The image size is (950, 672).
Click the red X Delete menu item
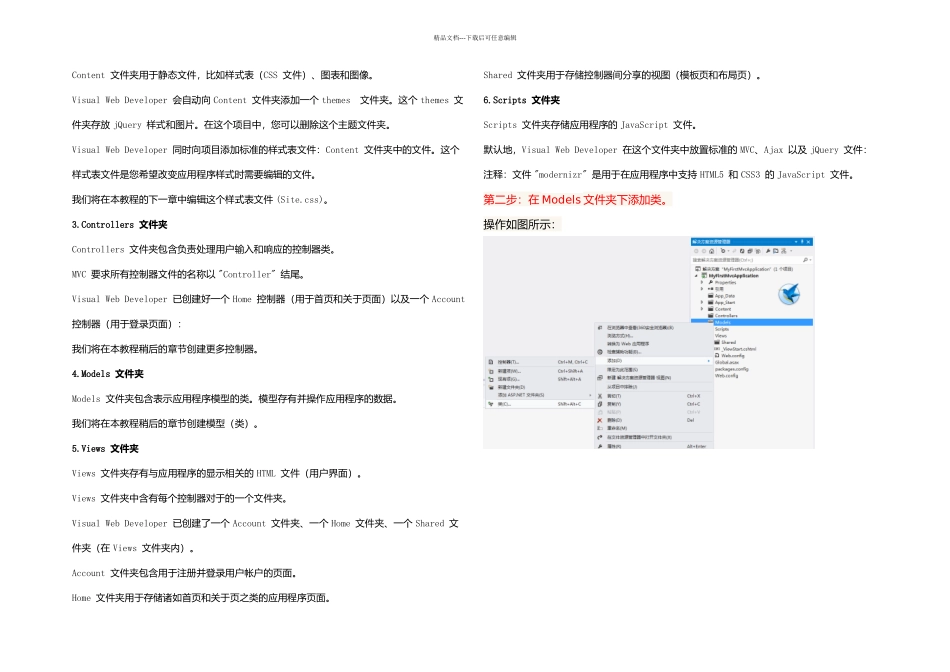coord(654,420)
